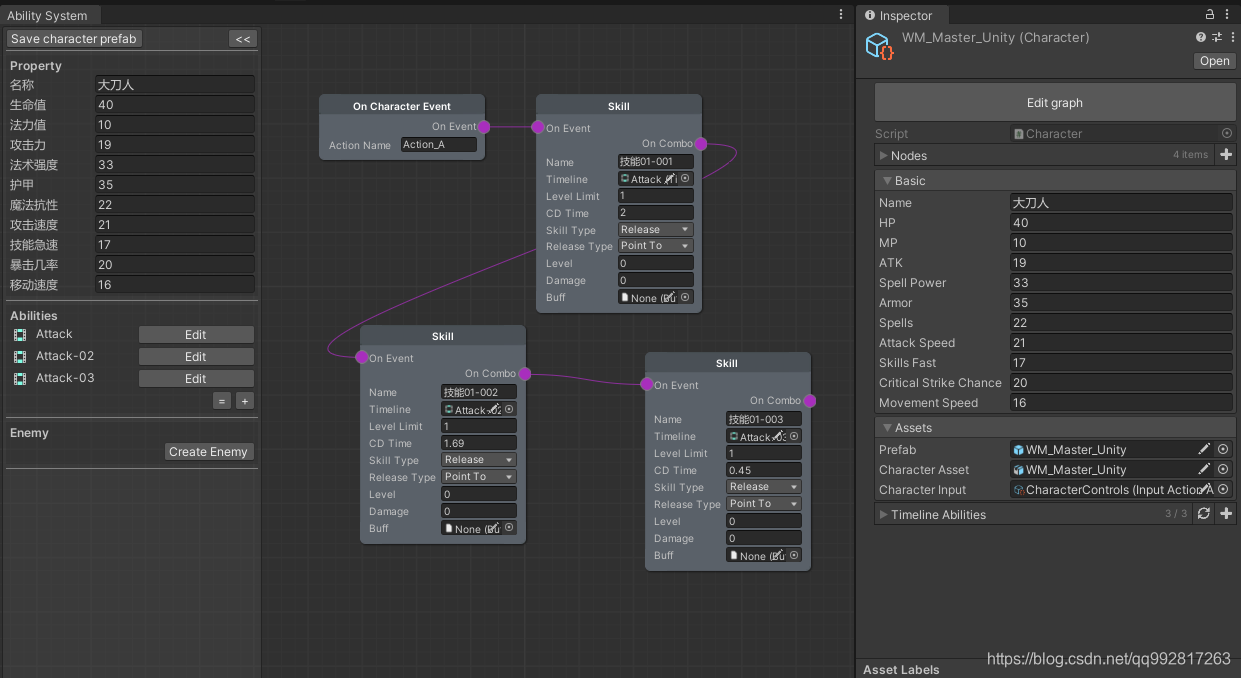
Task: Click On Combo port of skill 技能01-001
Action: [701, 144]
